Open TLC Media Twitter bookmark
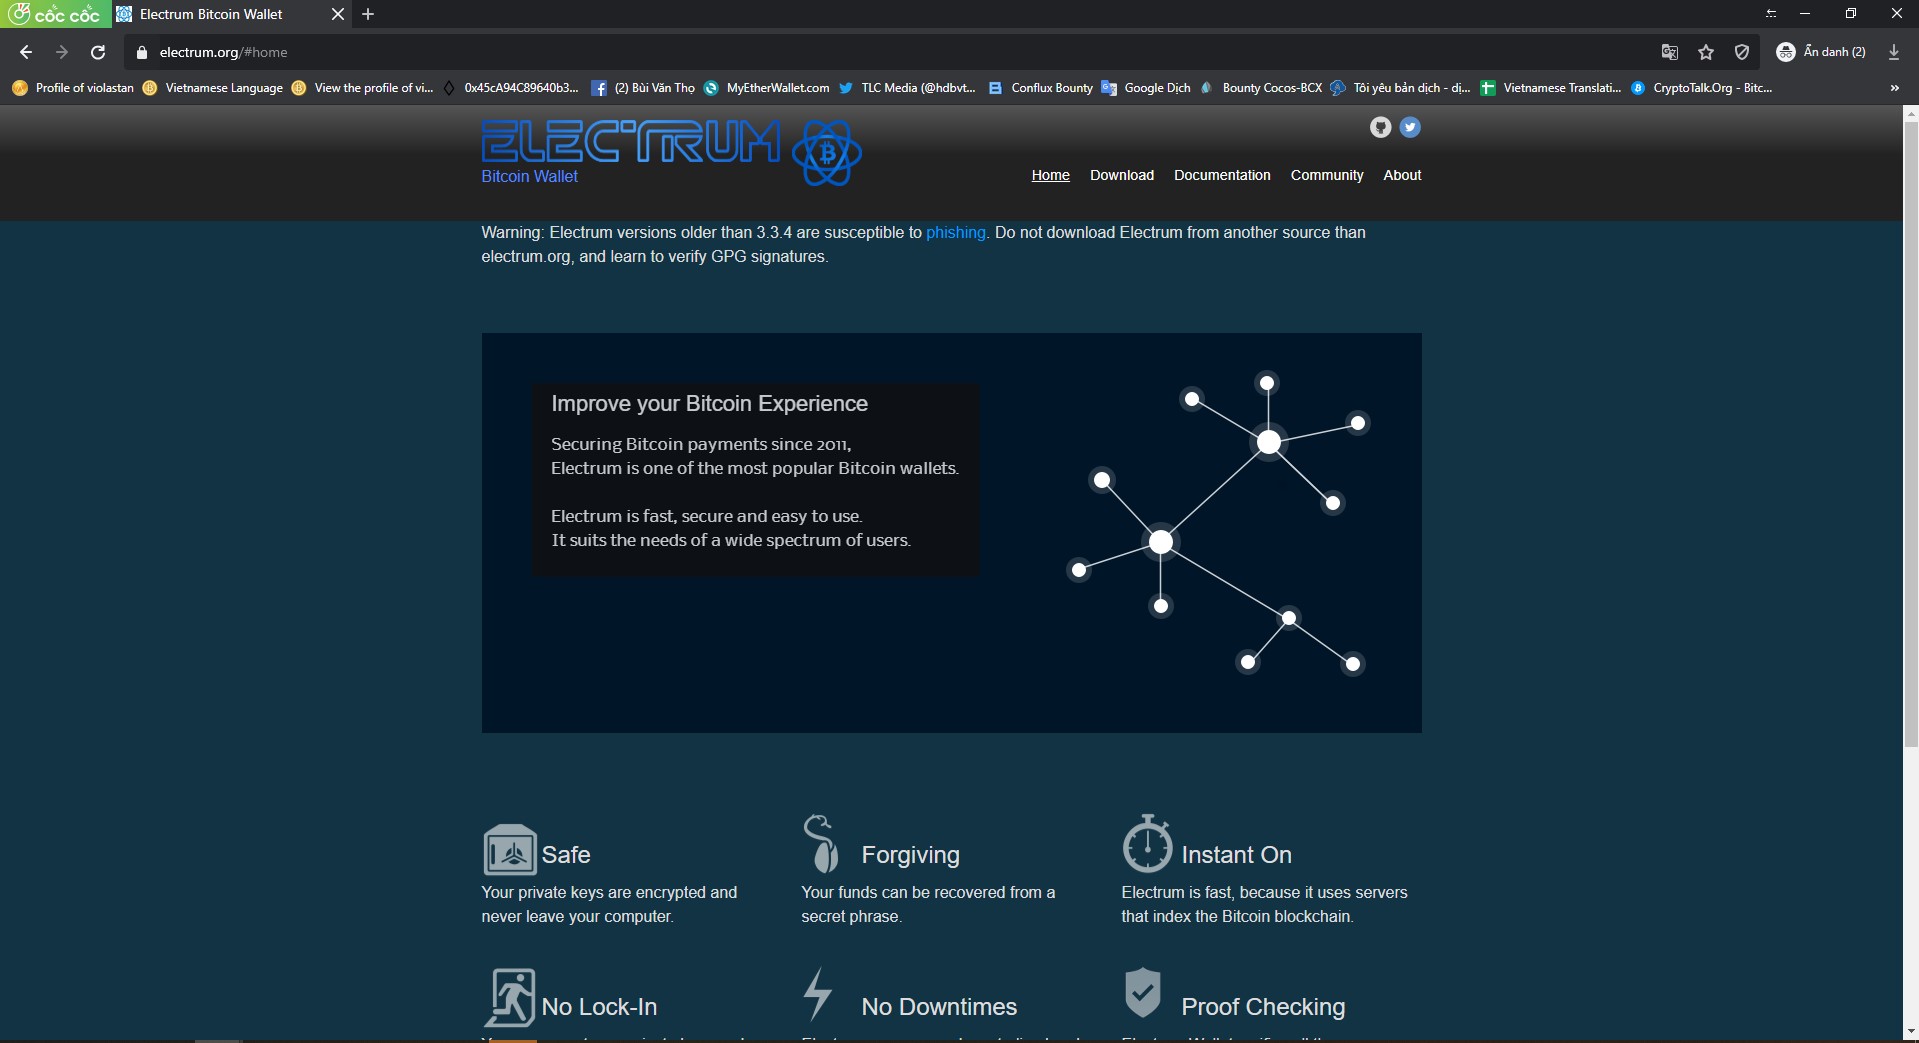1919x1043 pixels. point(908,88)
